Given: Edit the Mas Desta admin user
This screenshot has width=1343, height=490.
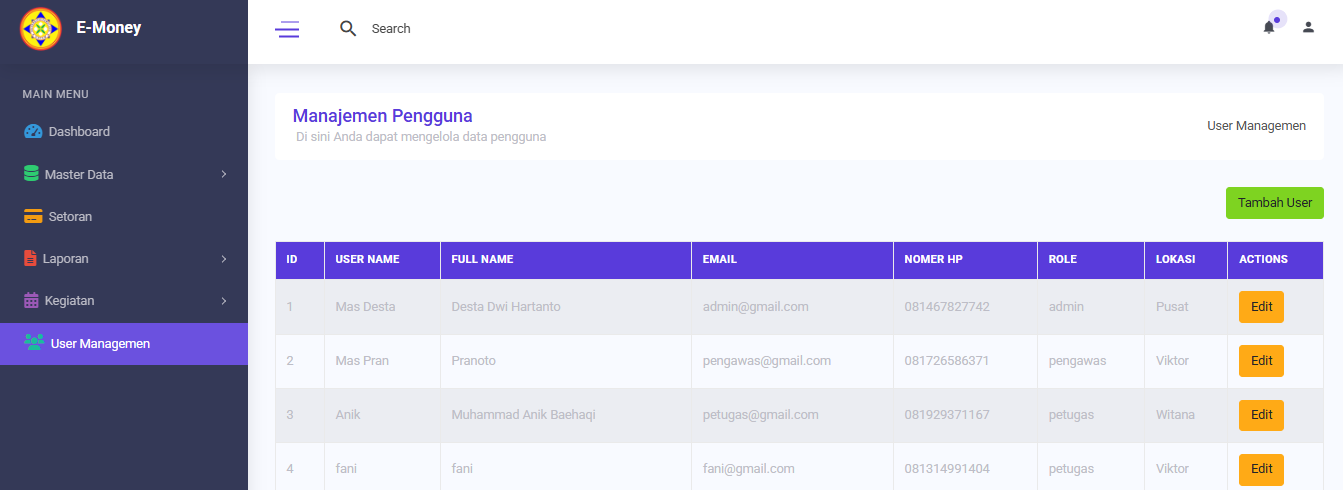Looking at the screenshot, I should (1261, 307).
